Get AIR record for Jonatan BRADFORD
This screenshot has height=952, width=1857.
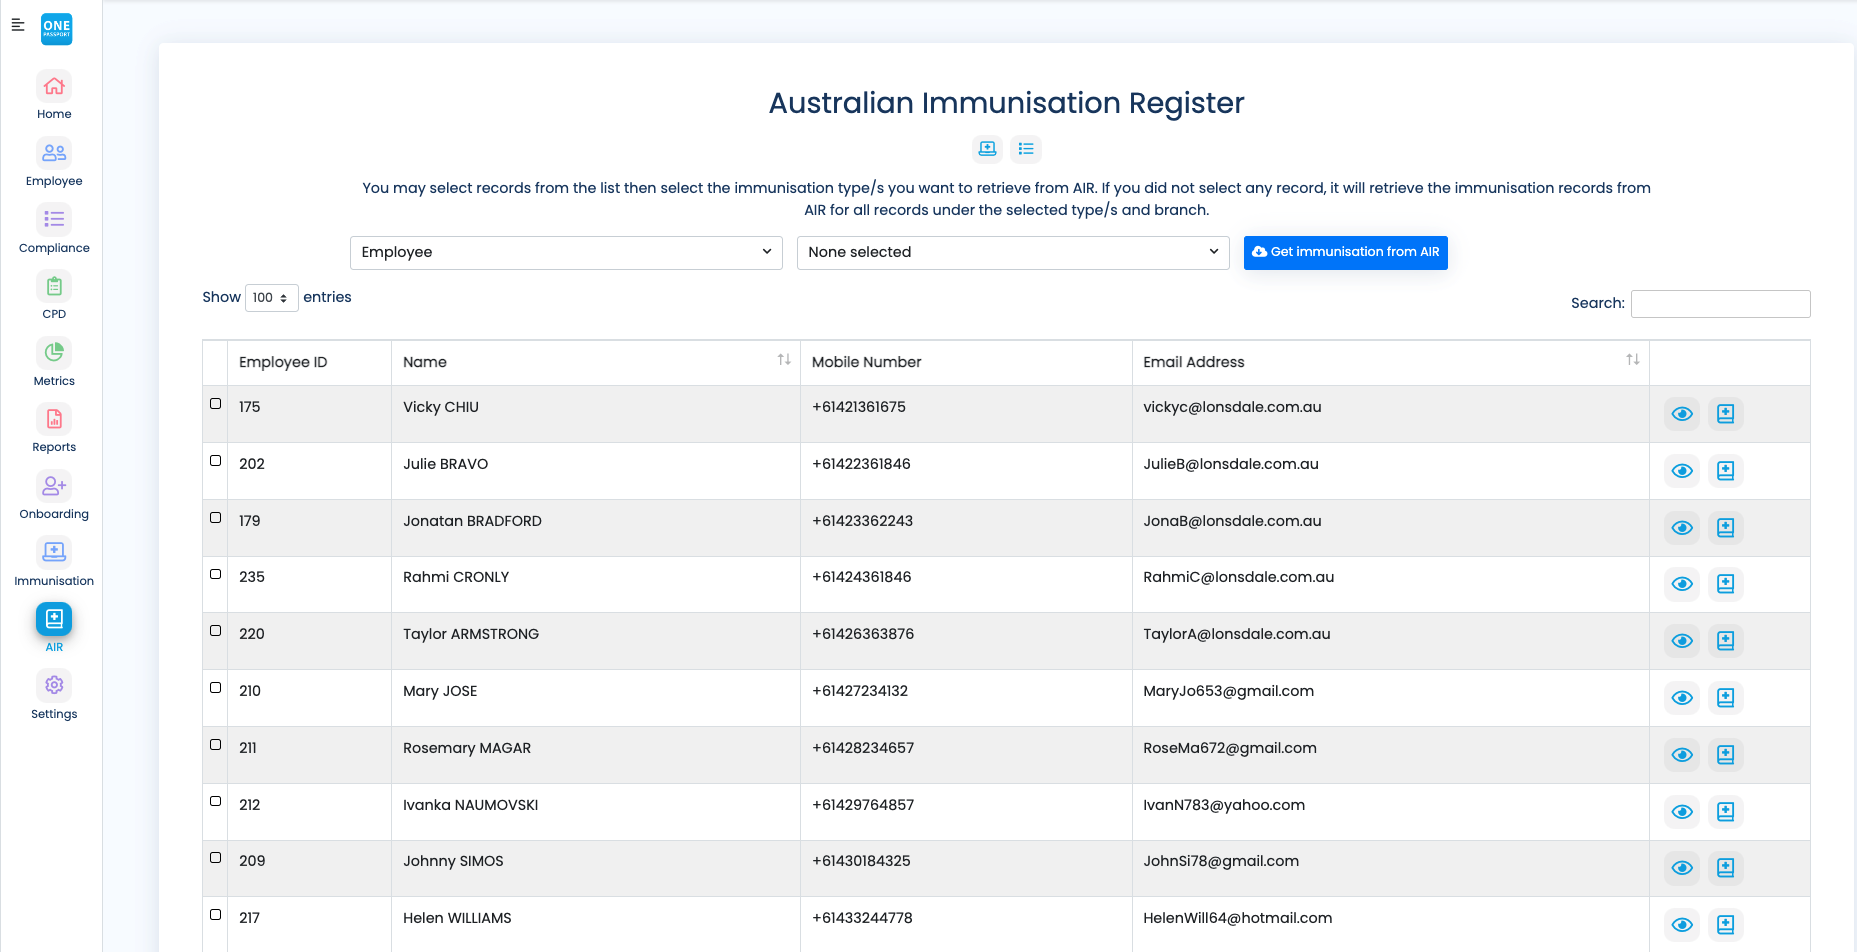1725,528
